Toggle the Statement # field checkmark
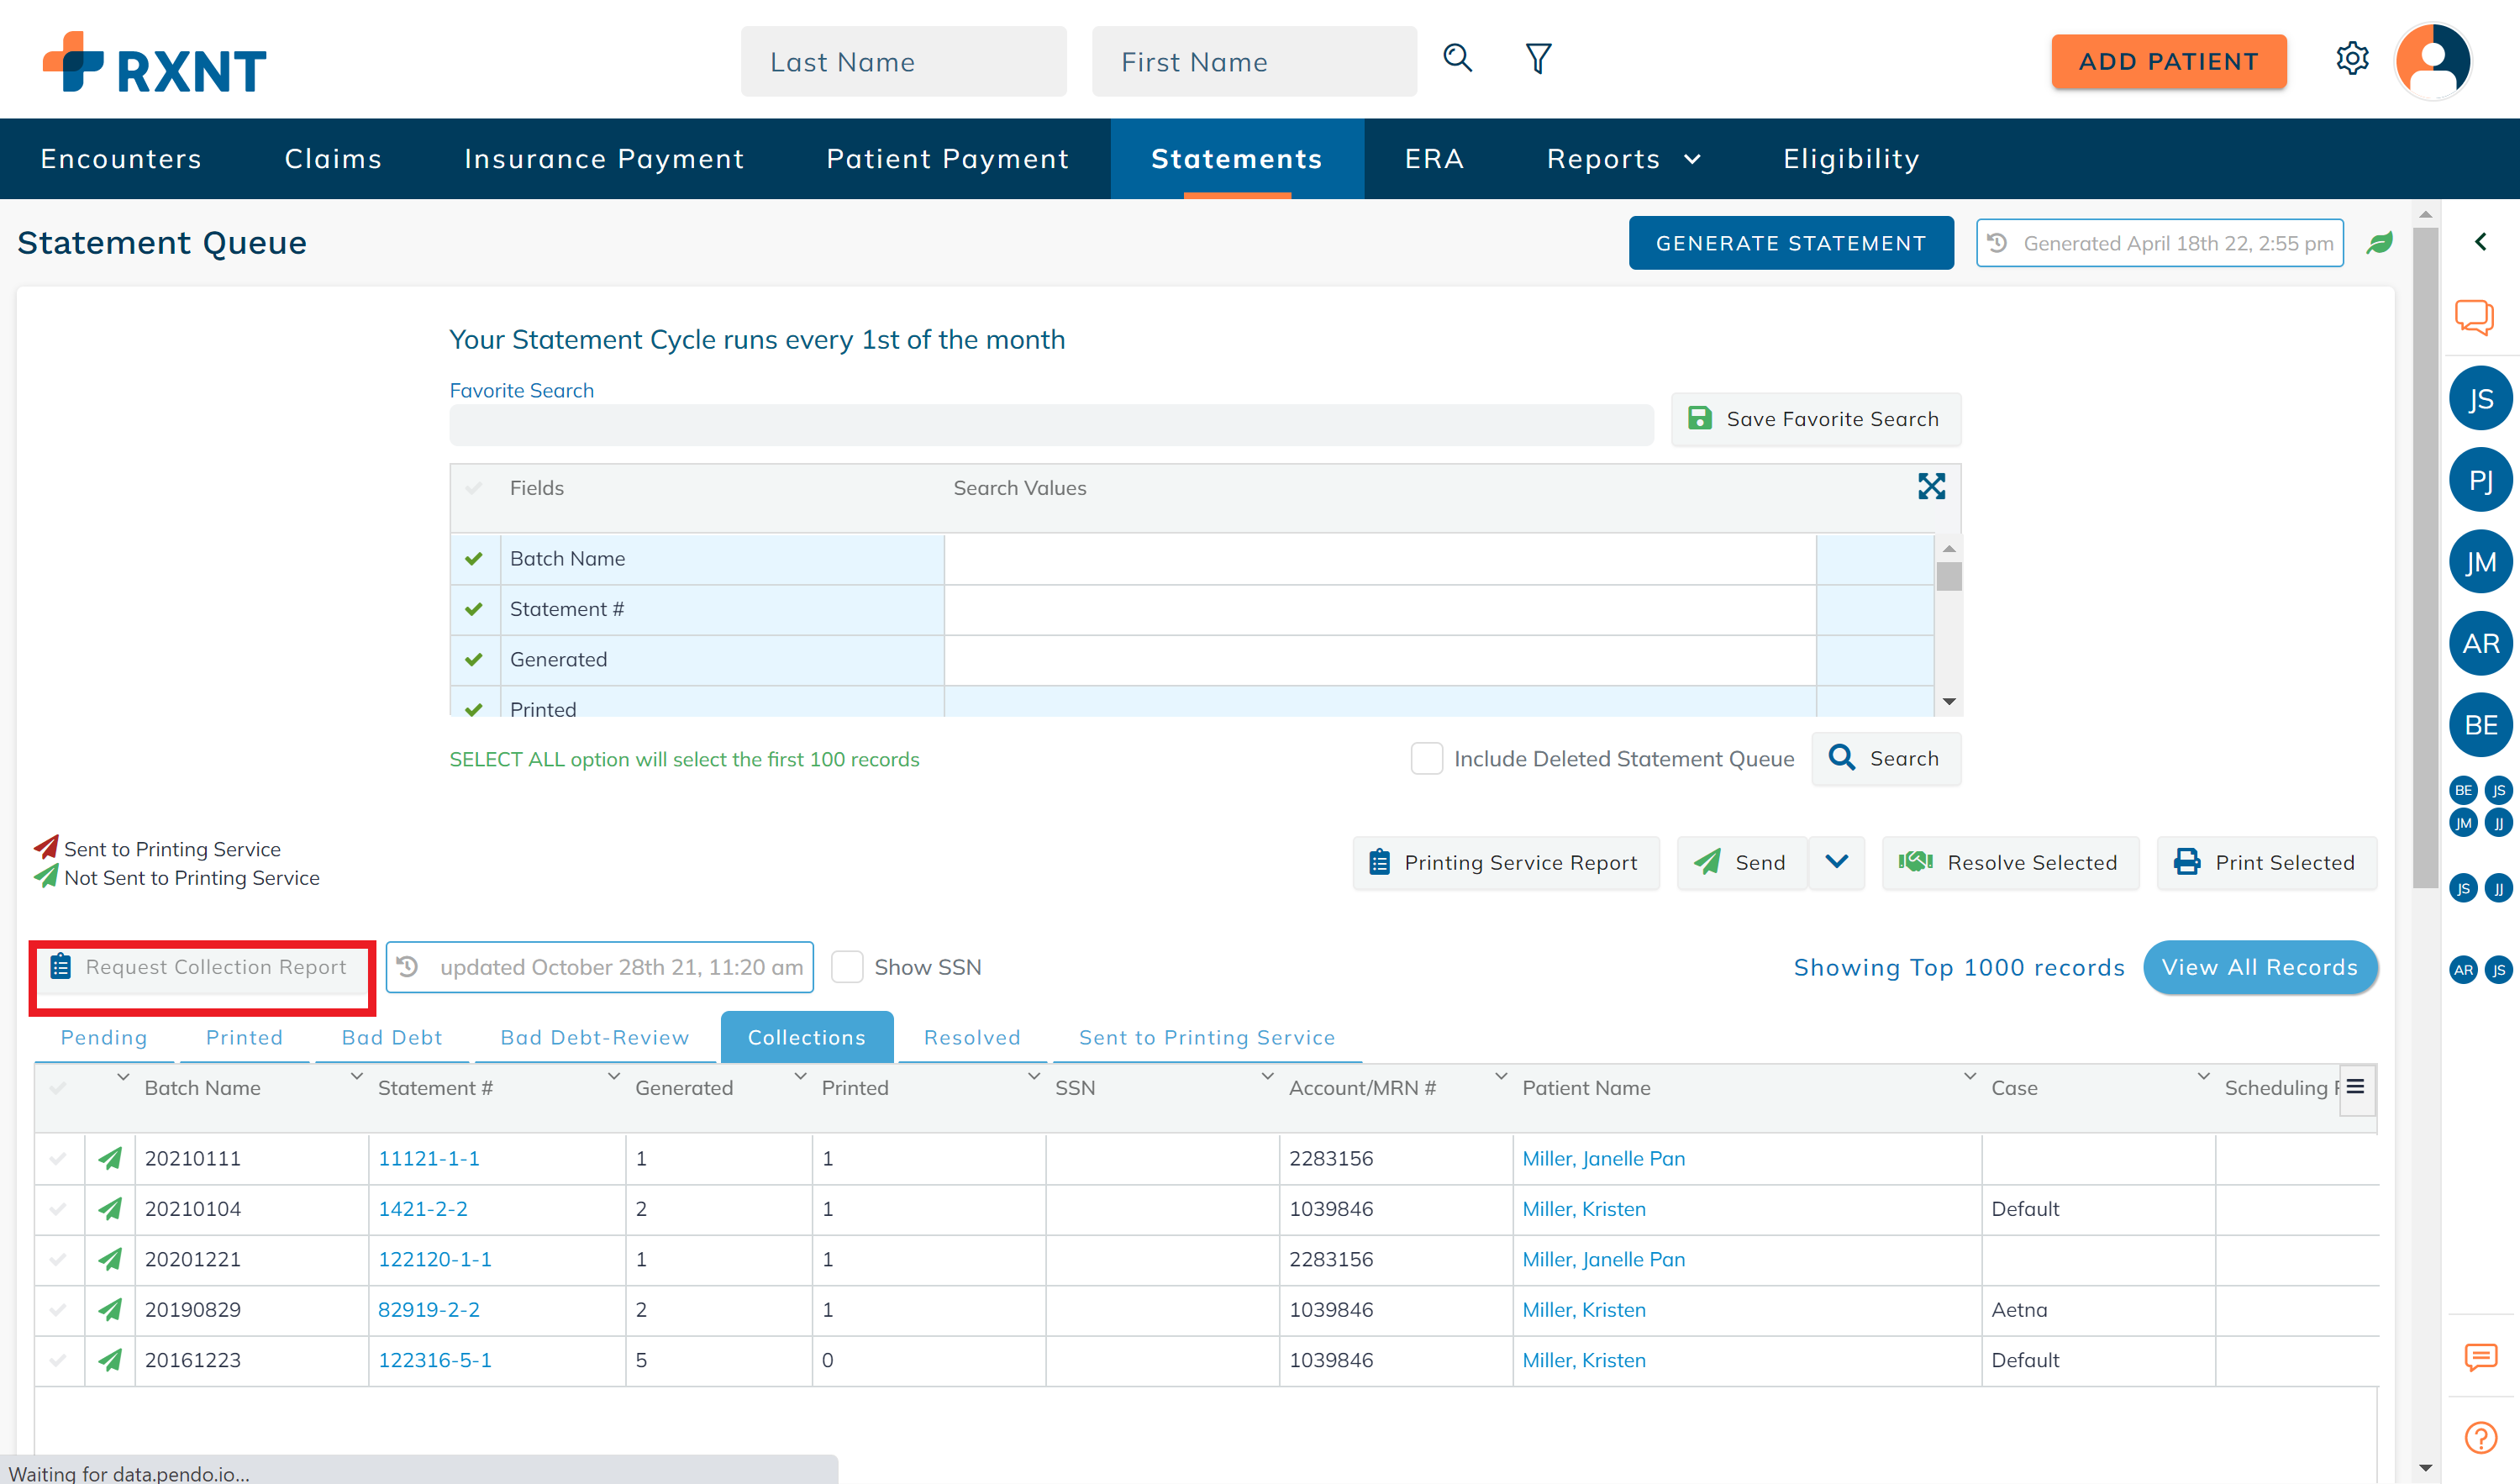2520x1484 pixels. [x=474, y=609]
